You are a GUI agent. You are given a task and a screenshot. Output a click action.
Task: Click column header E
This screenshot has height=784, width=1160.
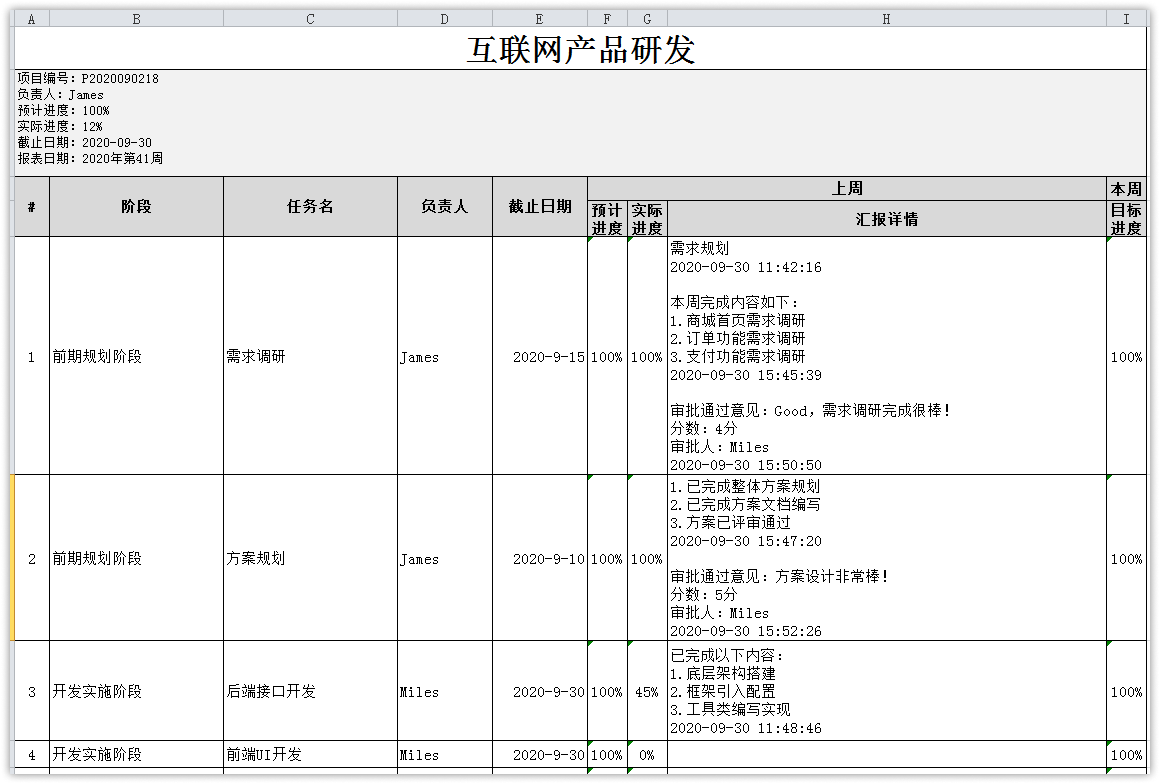tap(540, 19)
